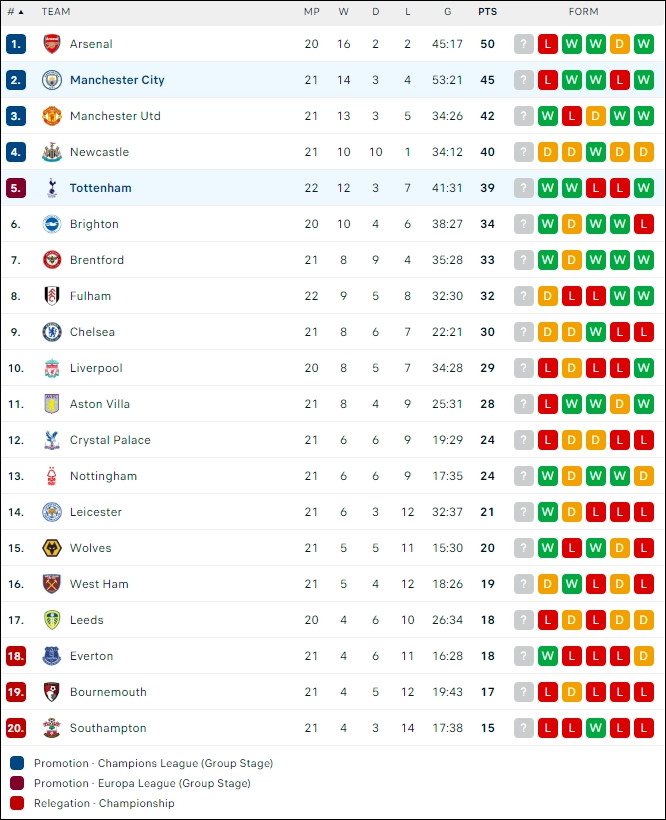Select the West Ham crest icon
Screen dimensions: 666x820
click(x=52, y=584)
